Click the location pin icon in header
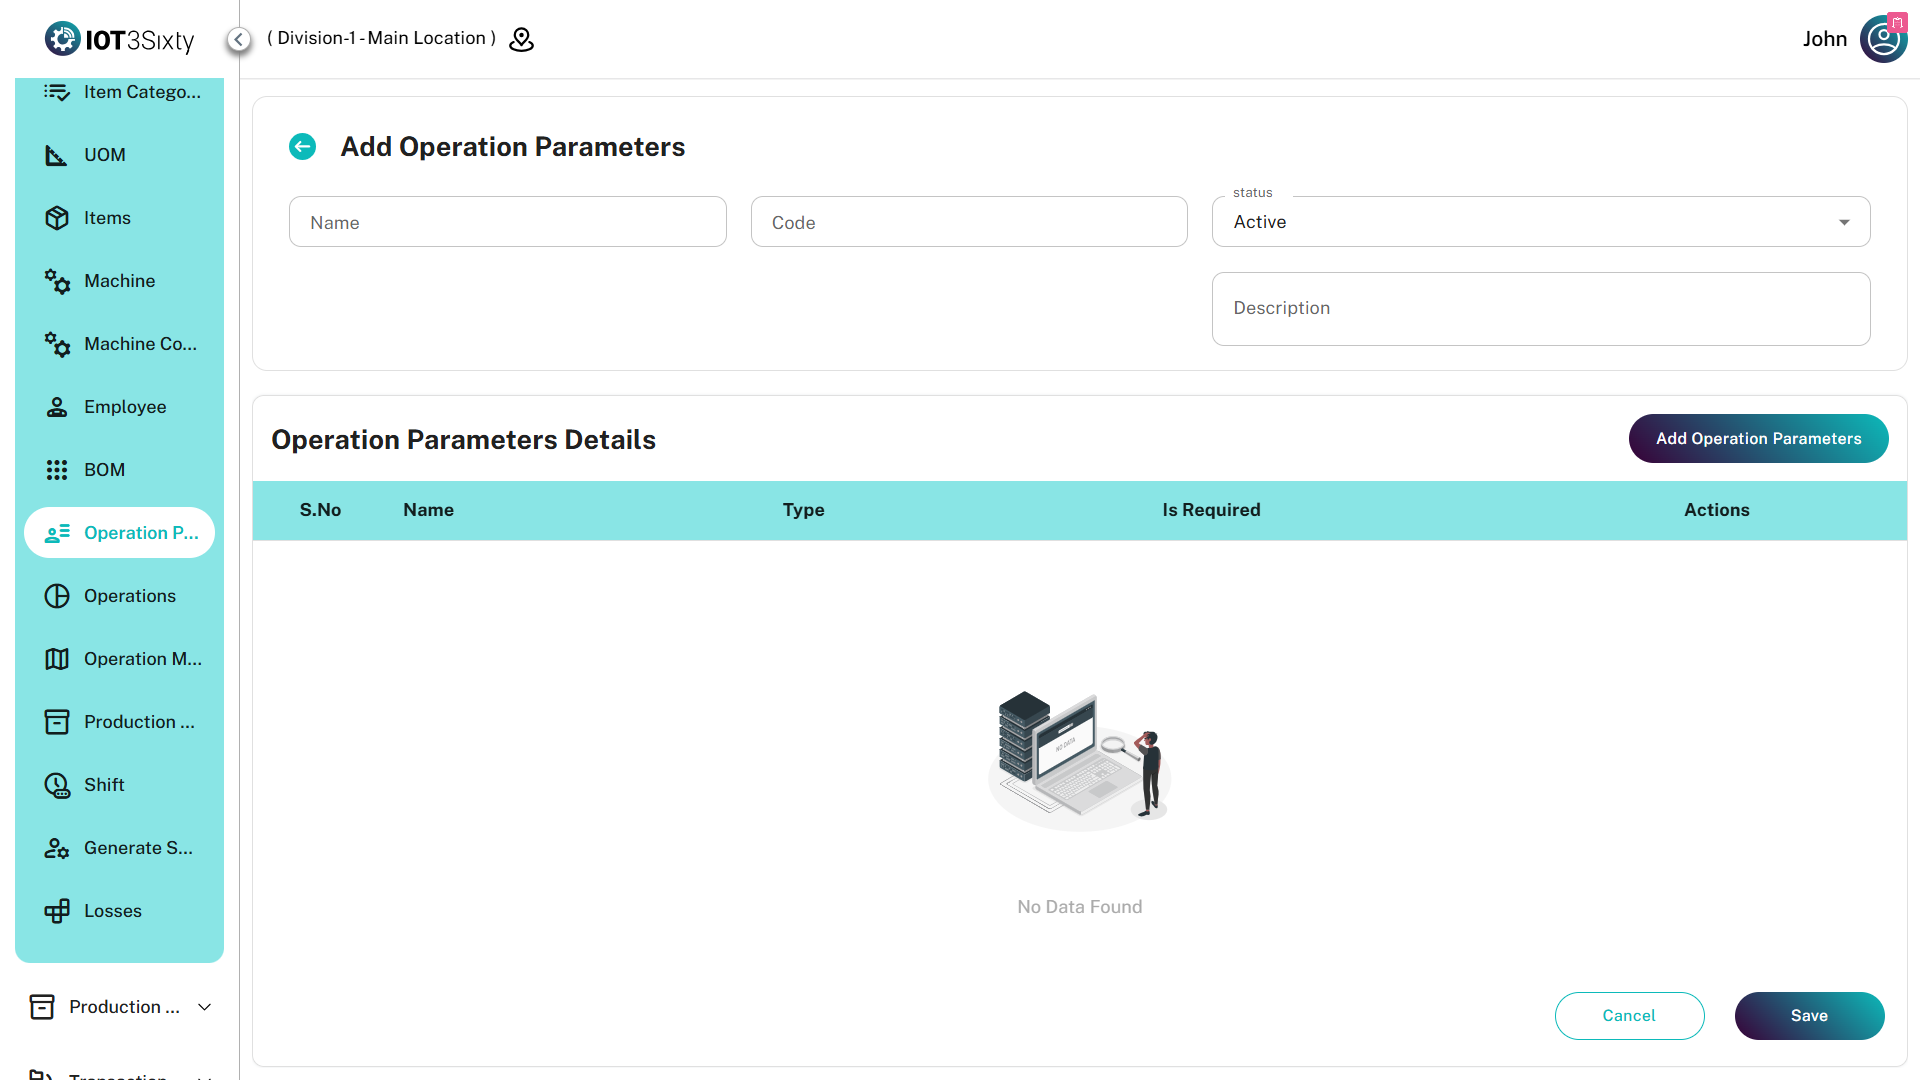This screenshot has height=1080, width=1920. pyautogui.click(x=521, y=39)
